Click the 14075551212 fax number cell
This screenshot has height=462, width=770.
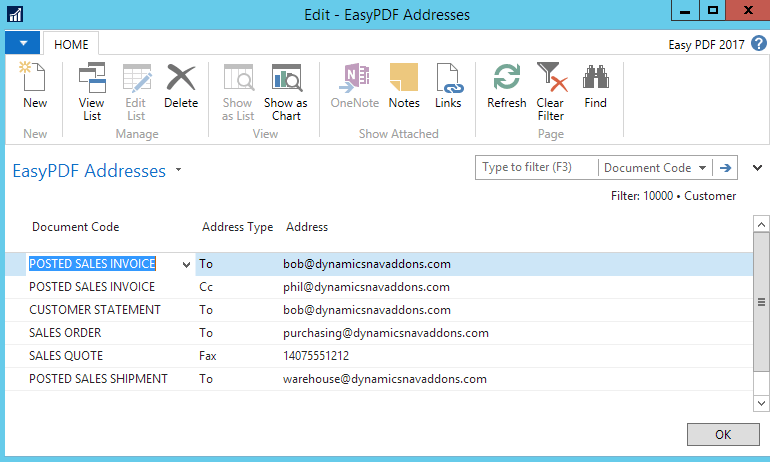point(316,356)
